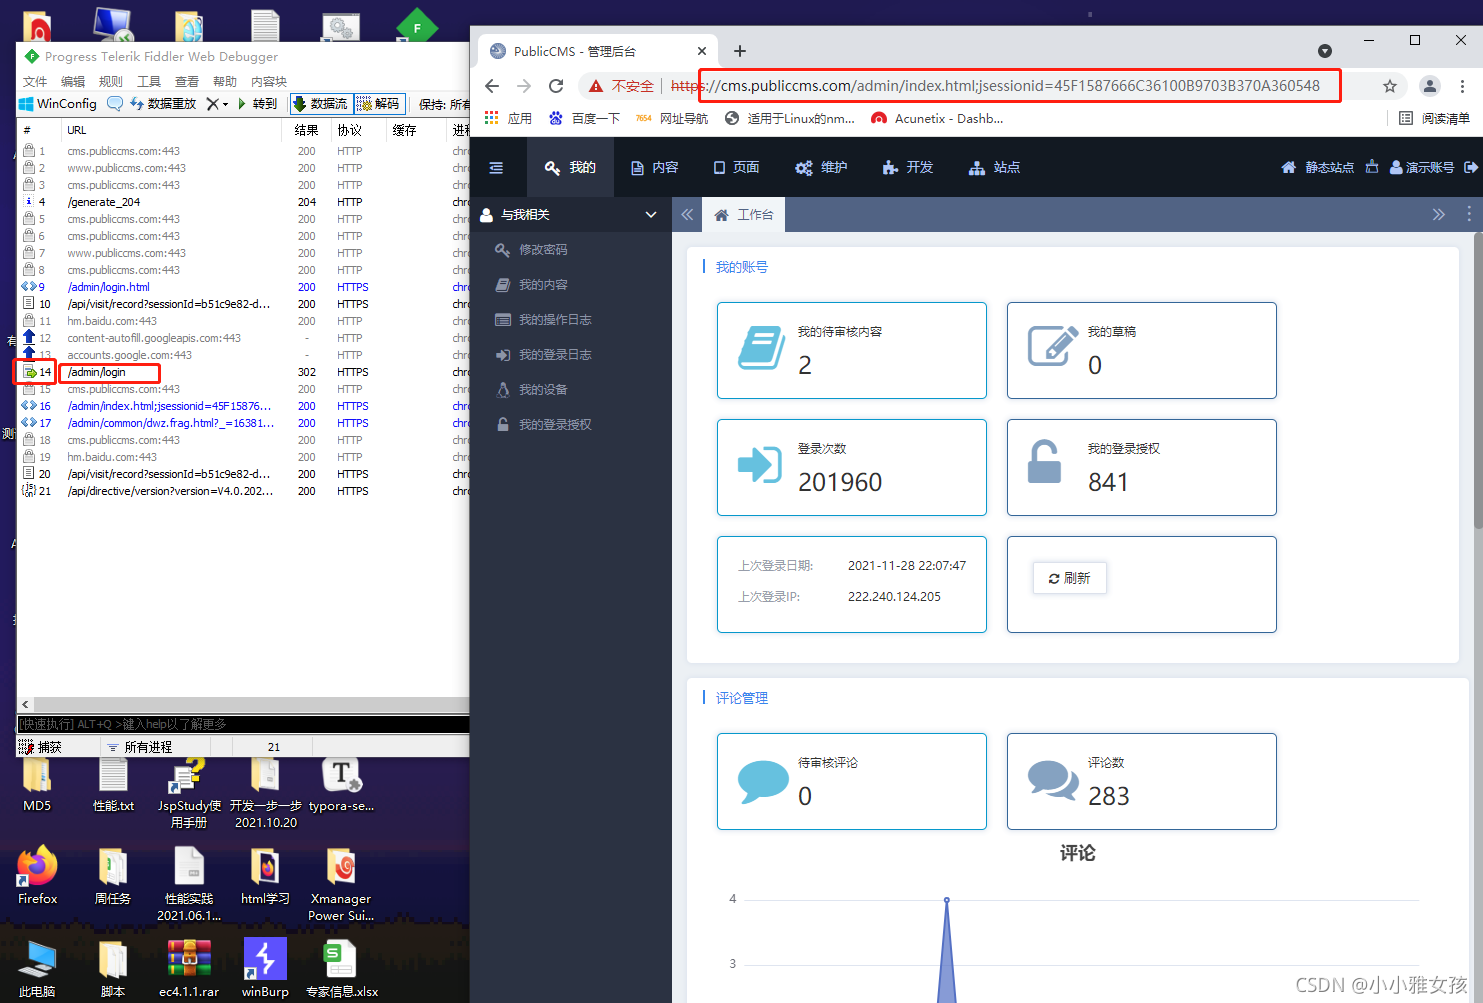Open 所有进程 process filter in Fiddler
This screenshot has width=1483, height=1003.
(139, 747)
